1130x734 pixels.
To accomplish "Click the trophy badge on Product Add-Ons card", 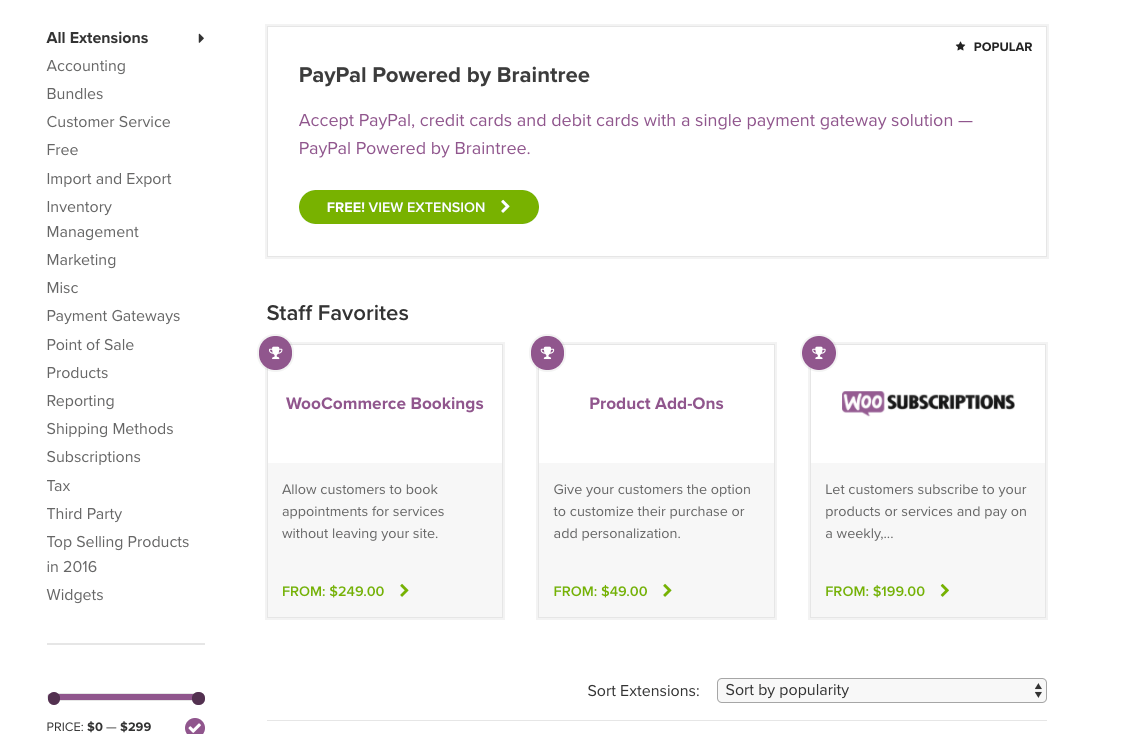I will [548, 353].
